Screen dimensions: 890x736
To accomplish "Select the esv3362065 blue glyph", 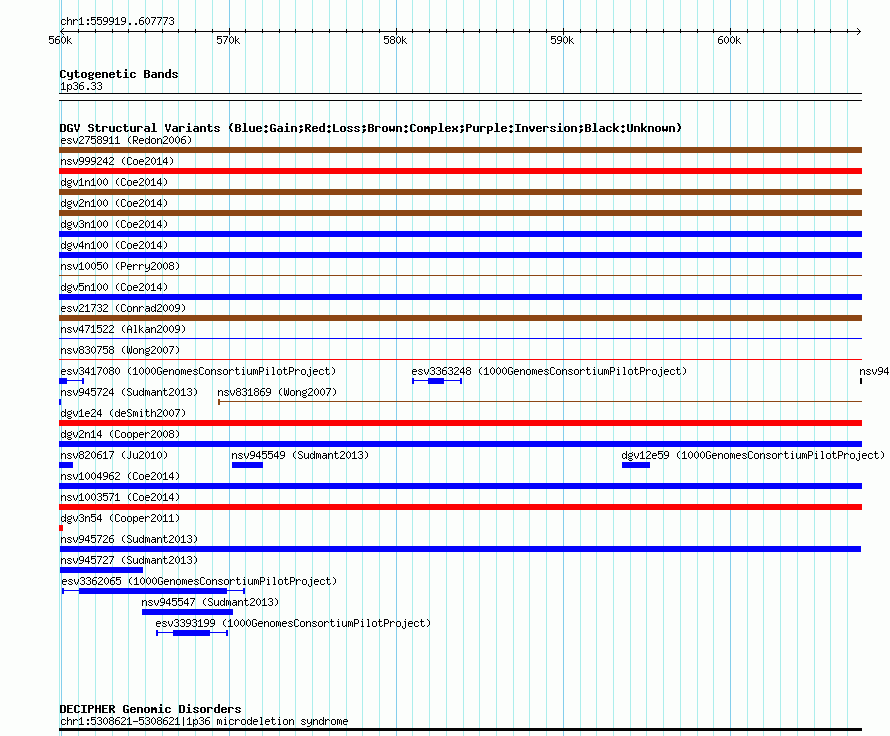I will pyautogui.click(x=153, y=591).
